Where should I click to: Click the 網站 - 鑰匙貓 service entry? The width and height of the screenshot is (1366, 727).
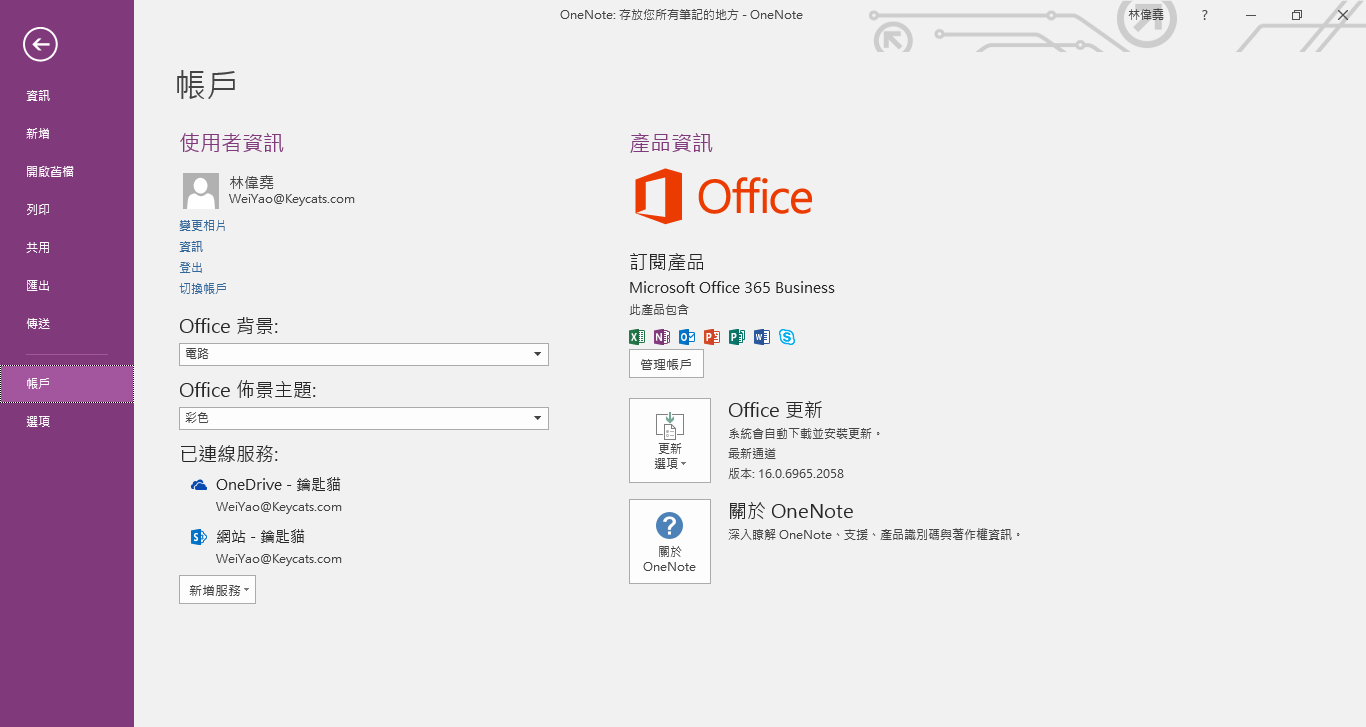point(260,537)
